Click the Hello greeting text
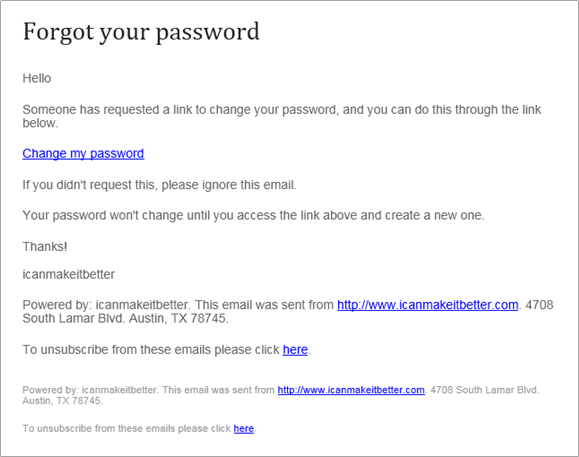Viewport: 579px width, 457px height. coord(37,78)
